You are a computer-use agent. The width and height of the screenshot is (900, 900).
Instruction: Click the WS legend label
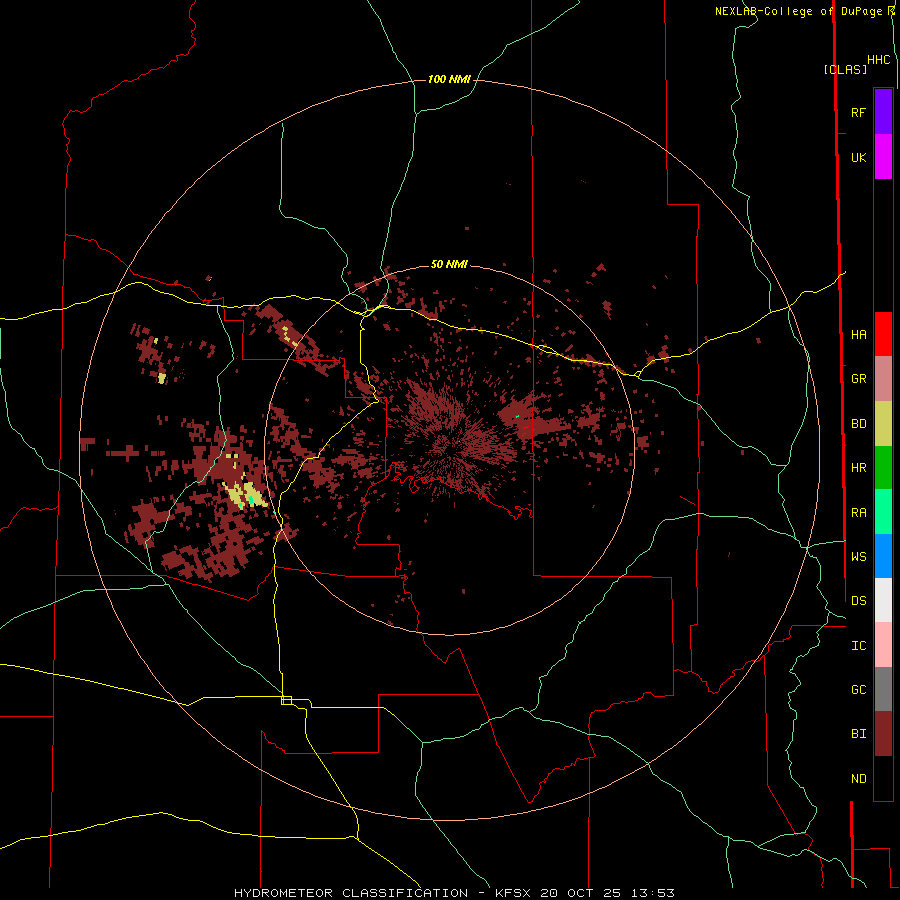[858, 556]
